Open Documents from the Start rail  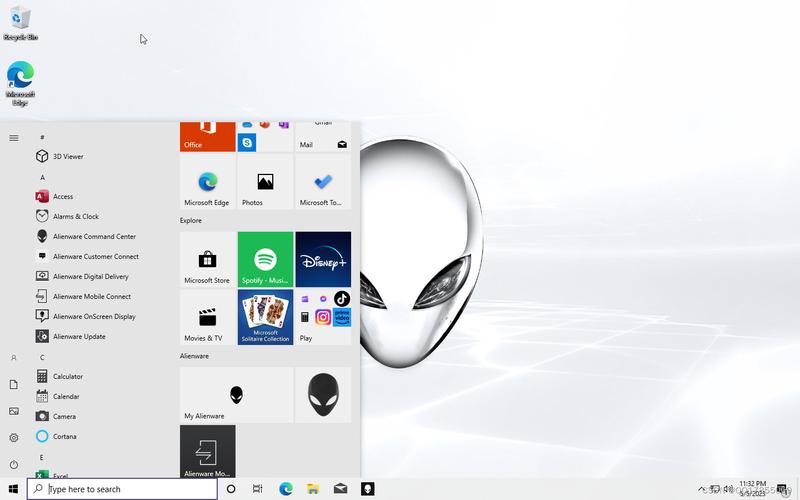[x=14, y=384]
